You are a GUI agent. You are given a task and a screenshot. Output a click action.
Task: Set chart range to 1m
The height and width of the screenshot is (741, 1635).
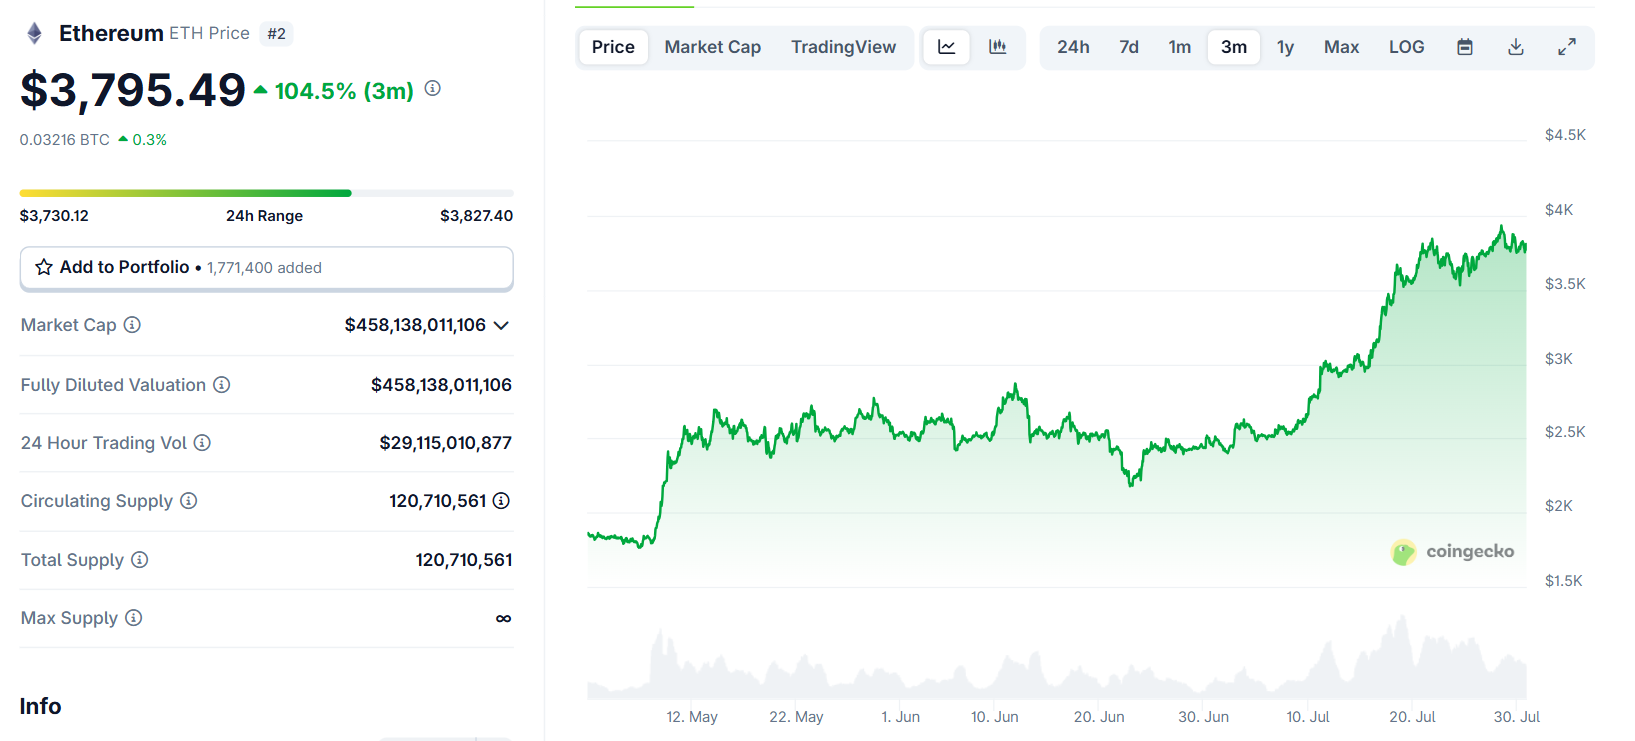click(1180, 47)
